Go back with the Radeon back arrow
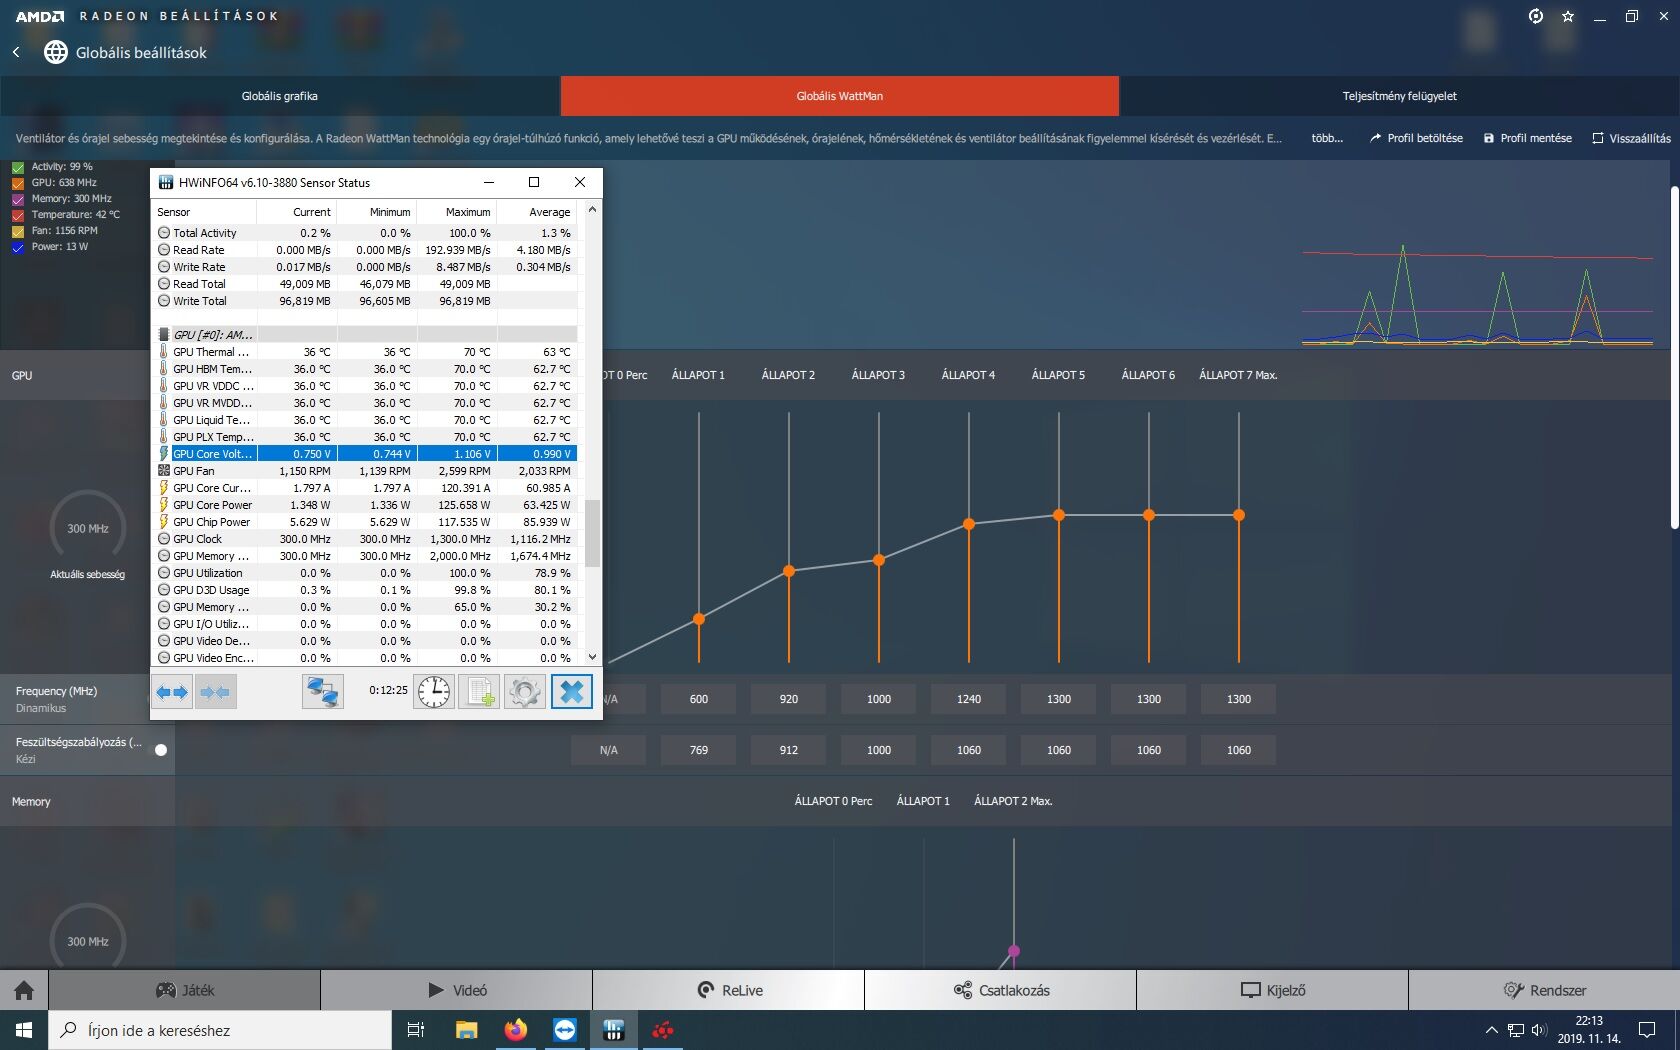This screenshot has width=1680, height=1050. click(x=16, y=52)
